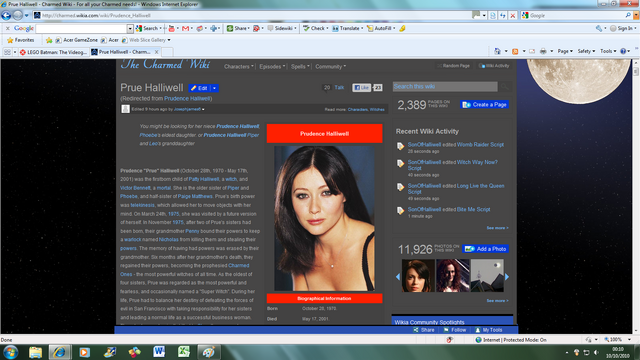640x360 pixels.
Task: Expand search provider dropdown arrow
Action: (x=636, y=16)
